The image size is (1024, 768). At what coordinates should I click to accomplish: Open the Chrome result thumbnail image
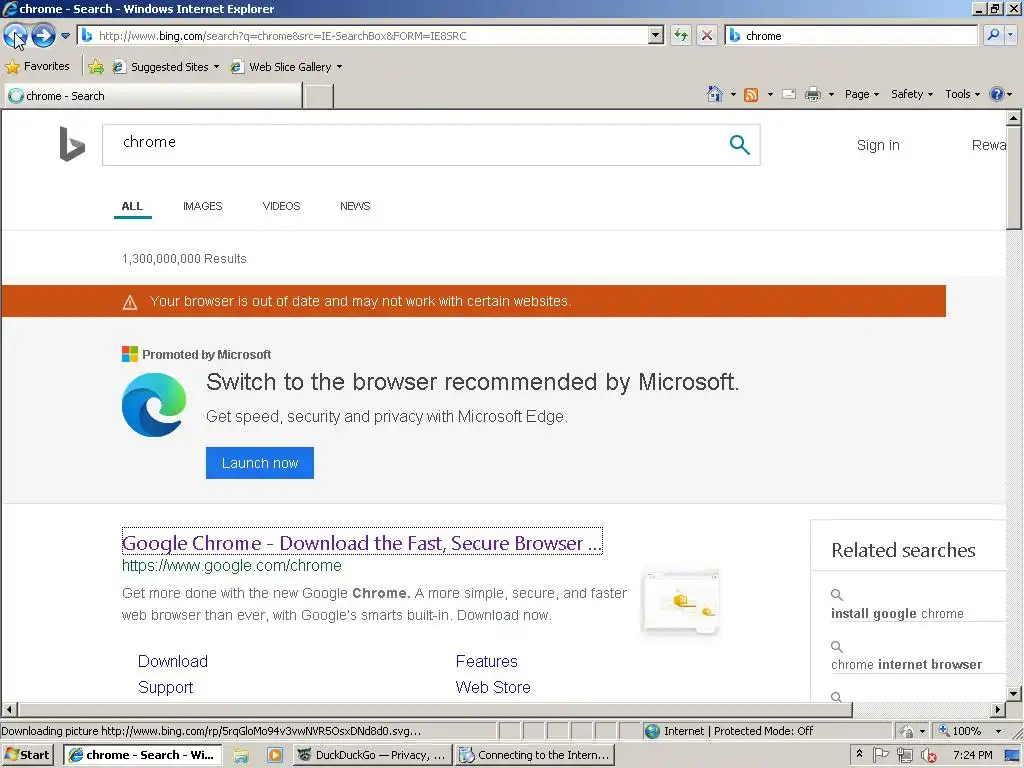click(680, 602)
